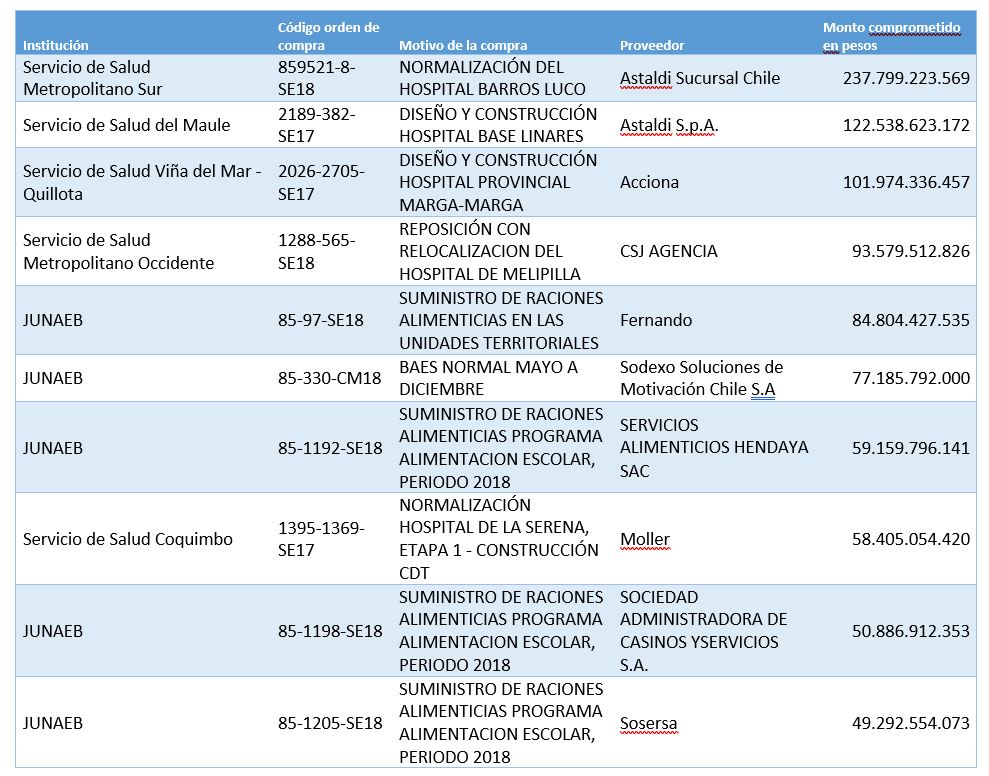Select order code 85-1192-SE18

330,448
